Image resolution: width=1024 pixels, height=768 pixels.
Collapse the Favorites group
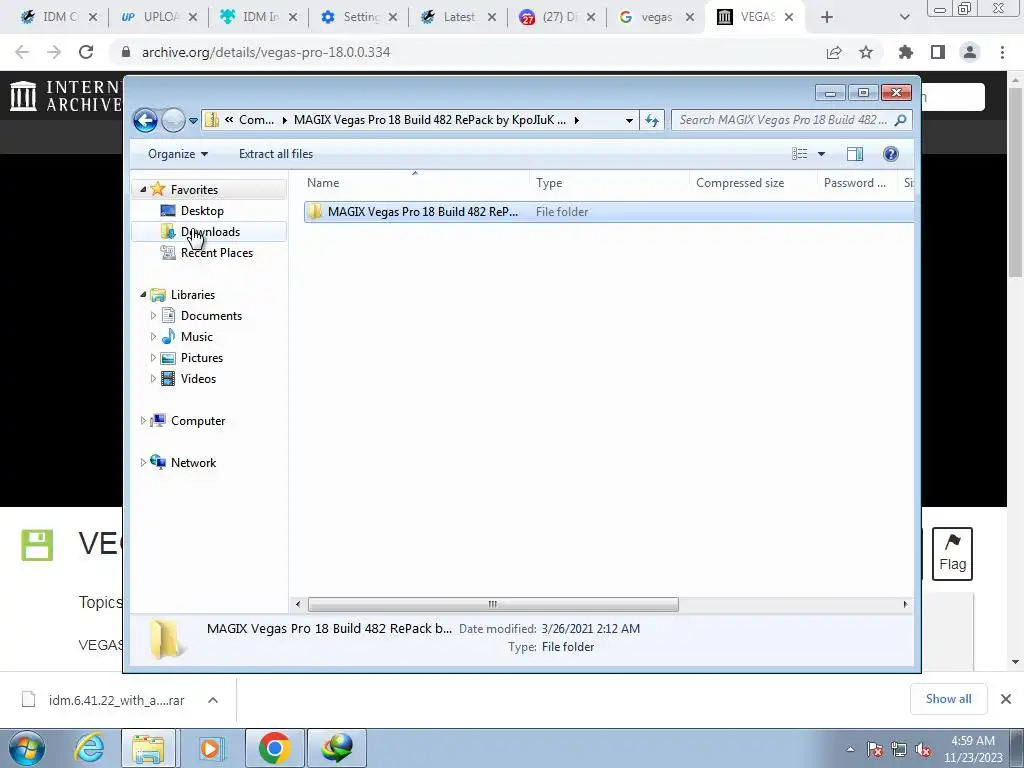[x=143, y=189]
